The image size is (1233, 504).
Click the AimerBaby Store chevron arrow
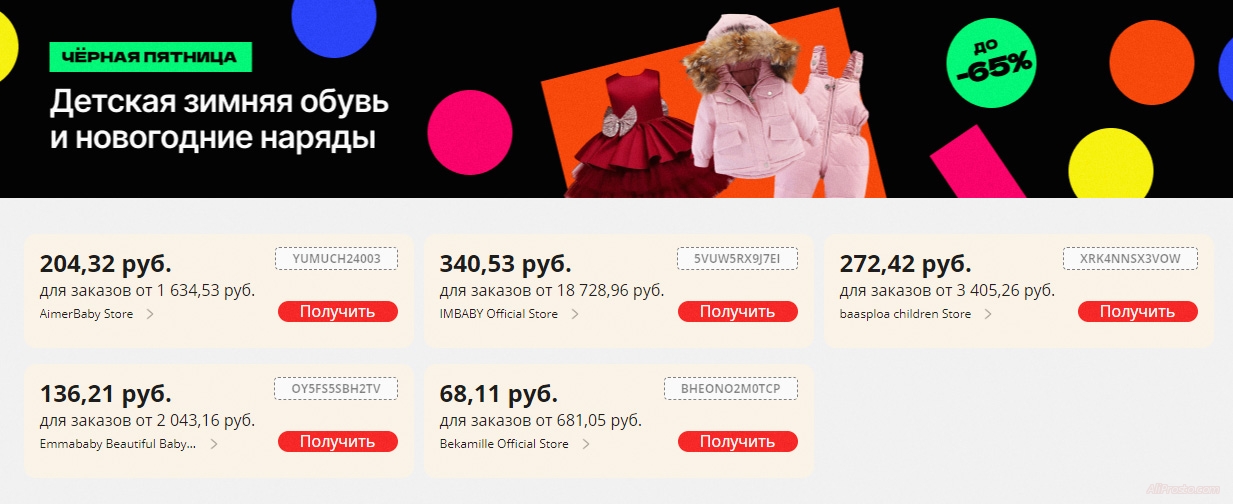[x=150, y=314]
